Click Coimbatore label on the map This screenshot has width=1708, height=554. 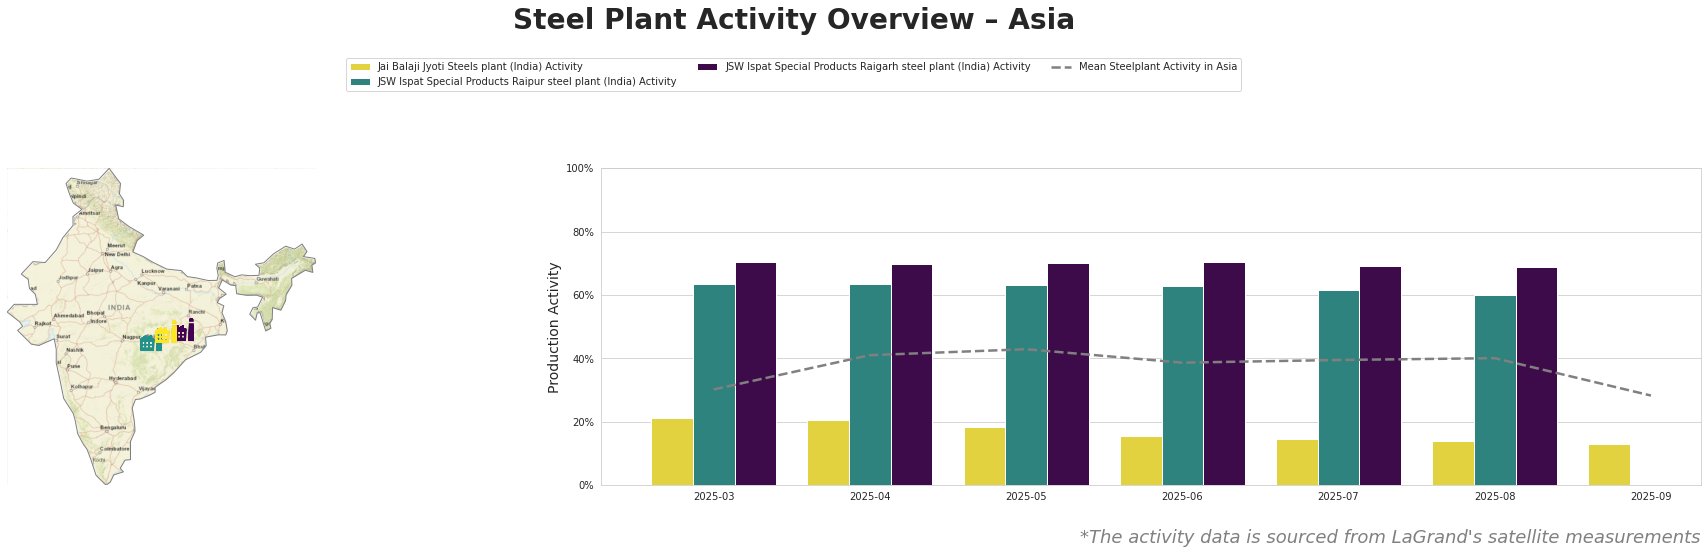115,449
